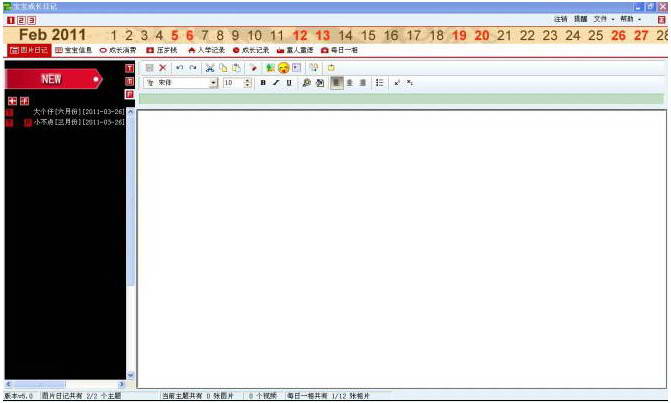This screenshot has width=671, height=403.
Task: Open the 帮助 dropdown menu at top right
Action: coord(630,19)
